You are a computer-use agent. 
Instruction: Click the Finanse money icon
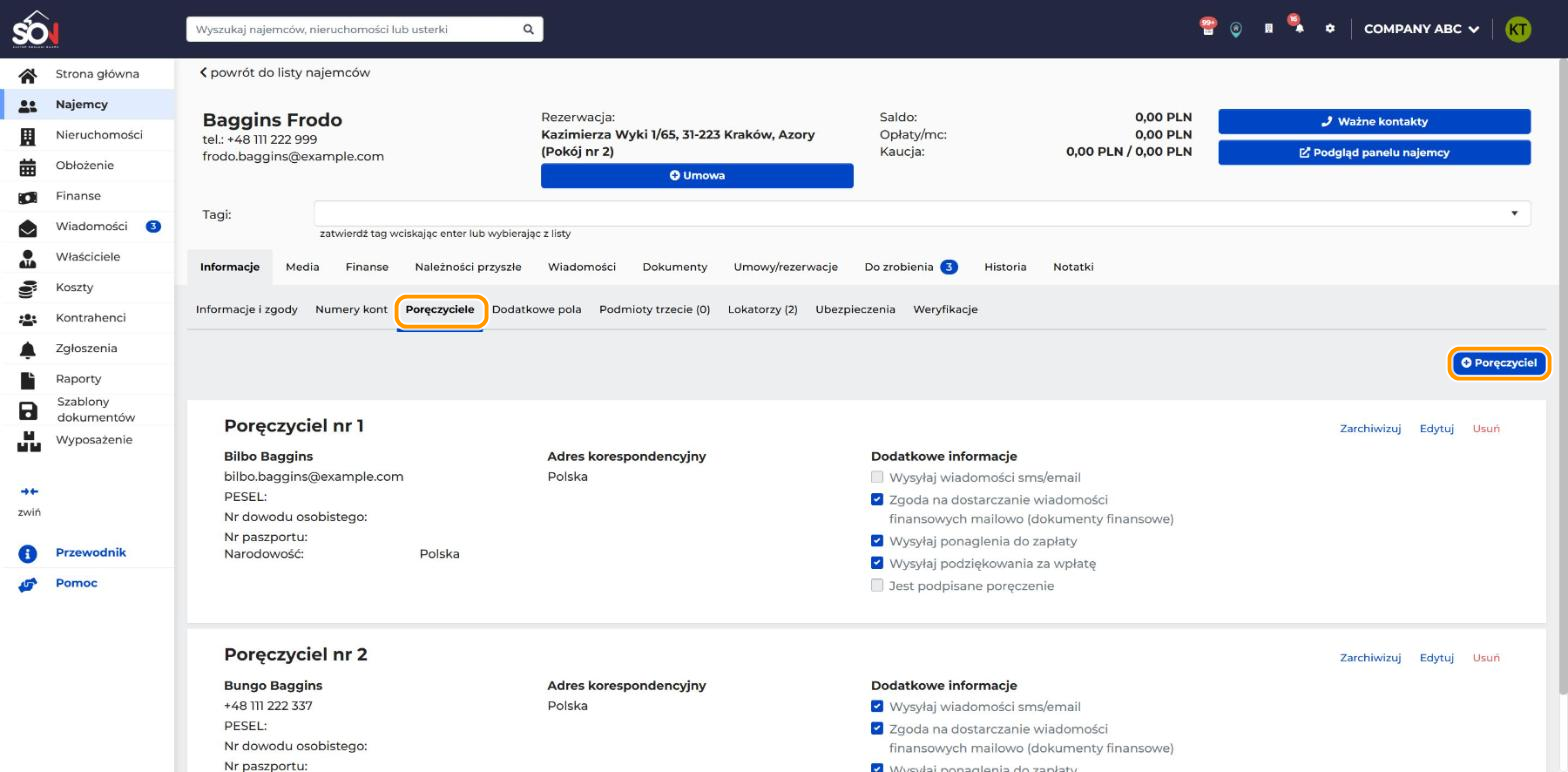pyautogui.click(x=28, y=197)
